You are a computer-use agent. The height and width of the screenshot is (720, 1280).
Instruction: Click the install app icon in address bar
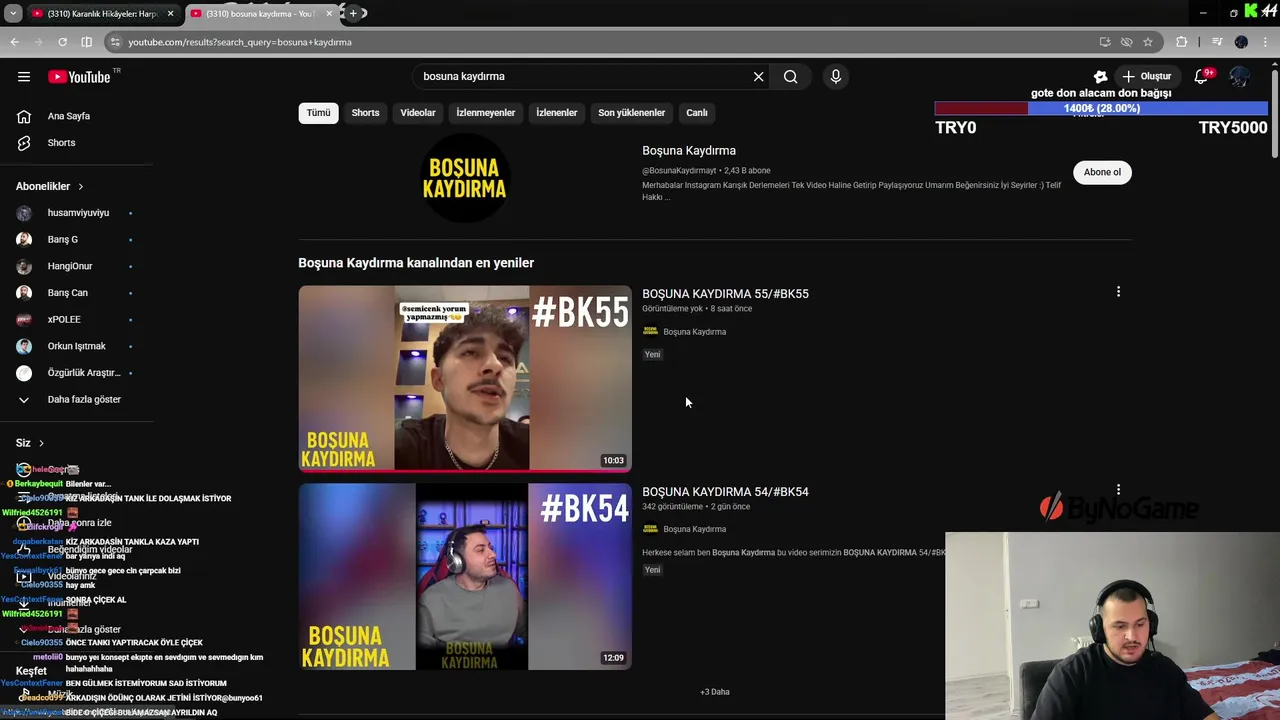coord(1104,42)
